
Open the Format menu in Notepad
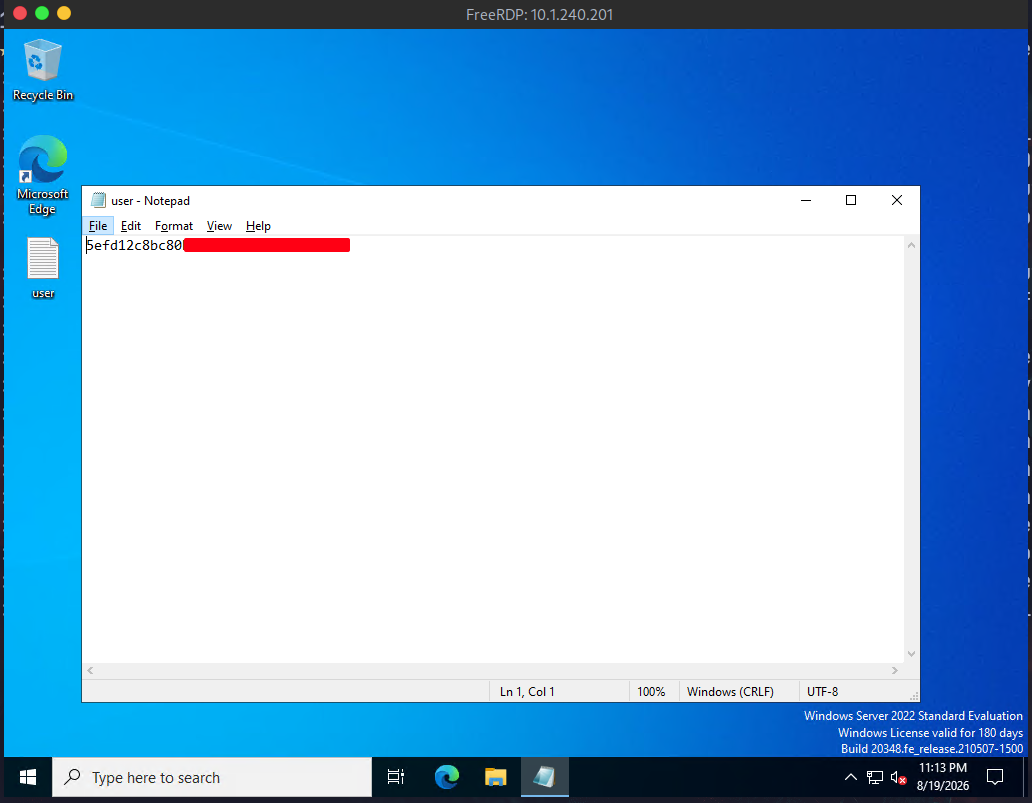(174, 226)
